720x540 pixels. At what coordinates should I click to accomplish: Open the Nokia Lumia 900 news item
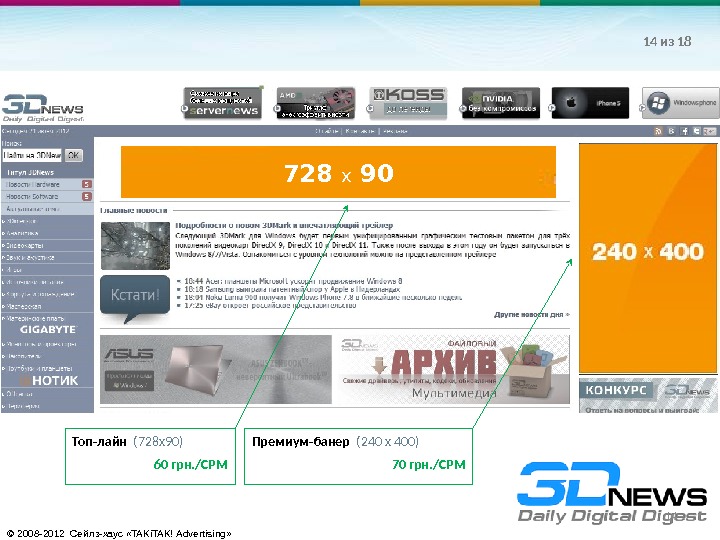coord(323,297)
